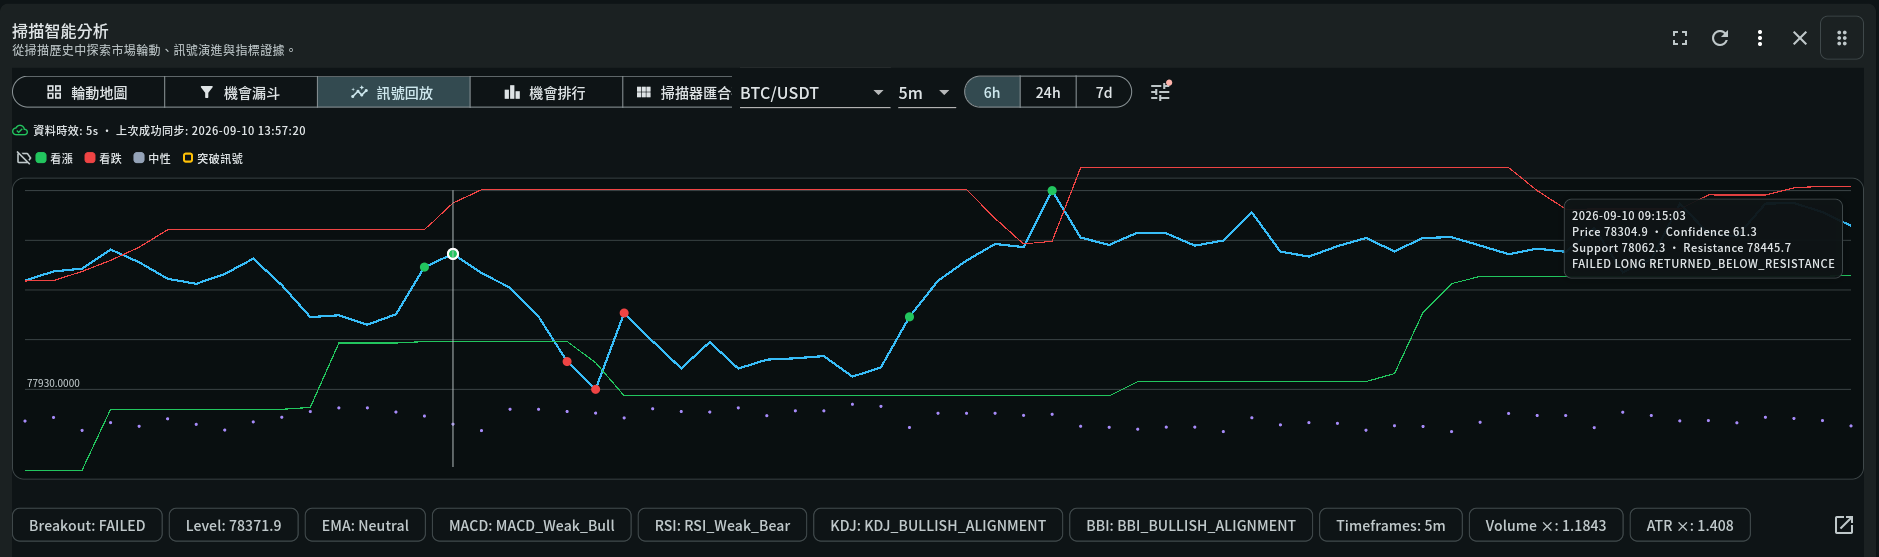Click the 中性 neutral color swatch
This screenshot has height=557, width=1879.
pos(139,158)
